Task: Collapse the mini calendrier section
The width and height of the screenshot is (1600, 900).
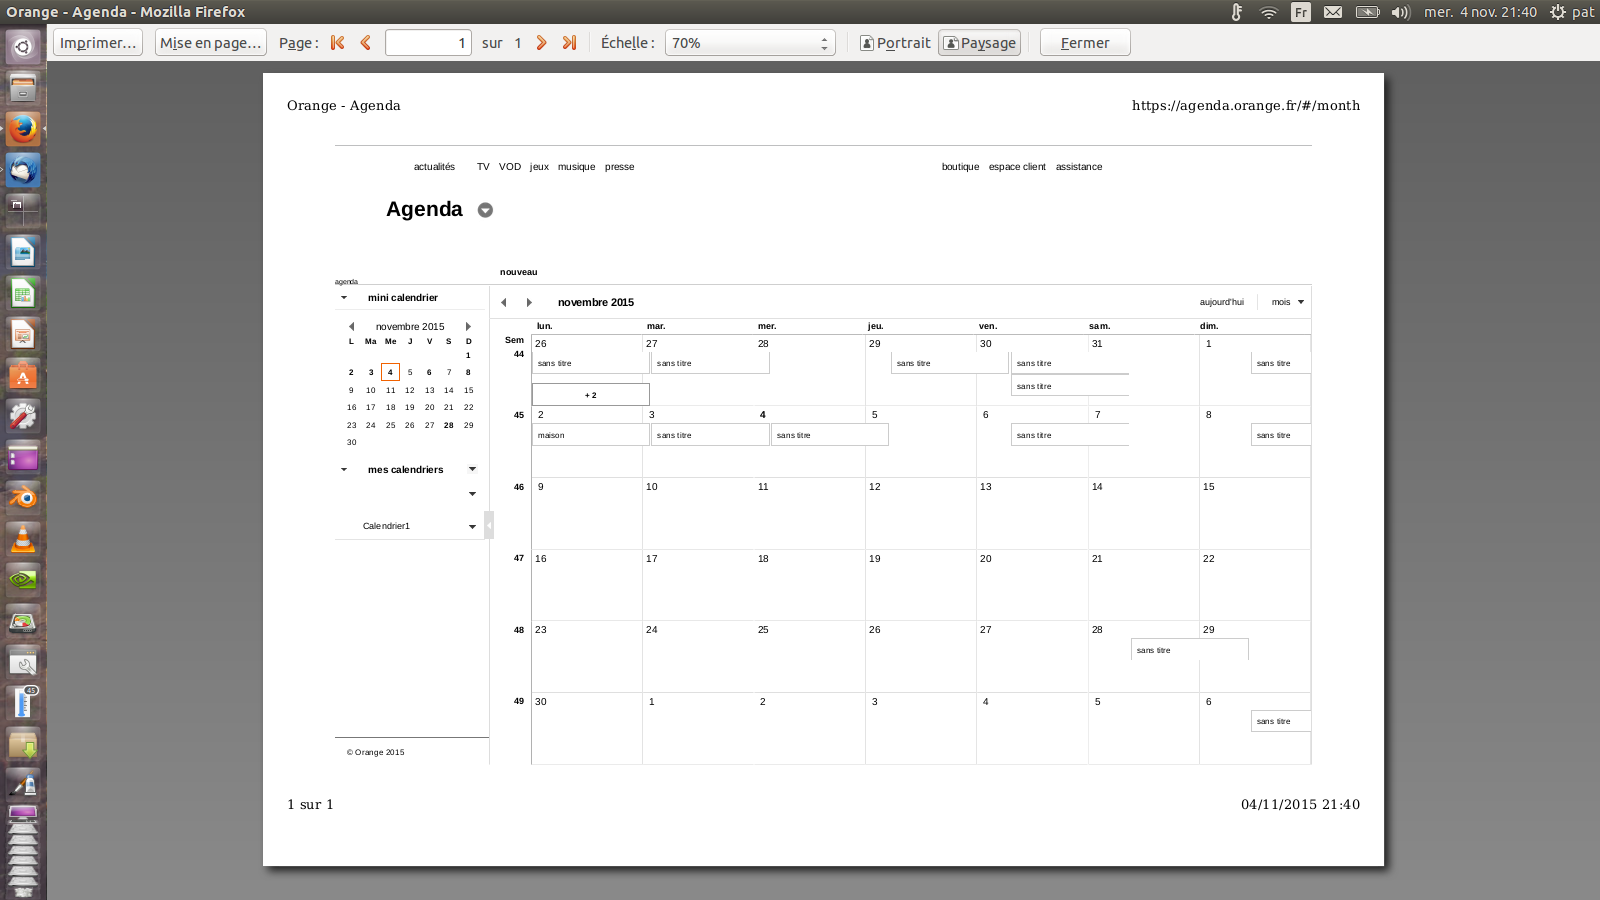Action: coord(344,297)
